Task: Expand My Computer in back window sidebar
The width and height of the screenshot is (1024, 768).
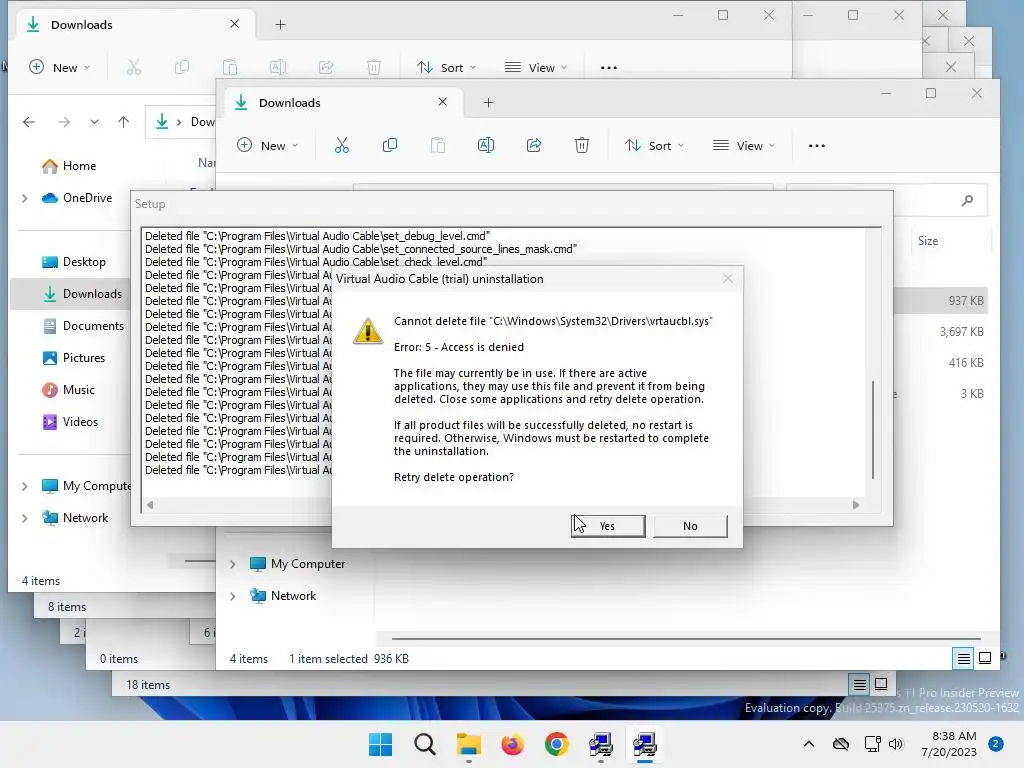Action: (24, 486)
